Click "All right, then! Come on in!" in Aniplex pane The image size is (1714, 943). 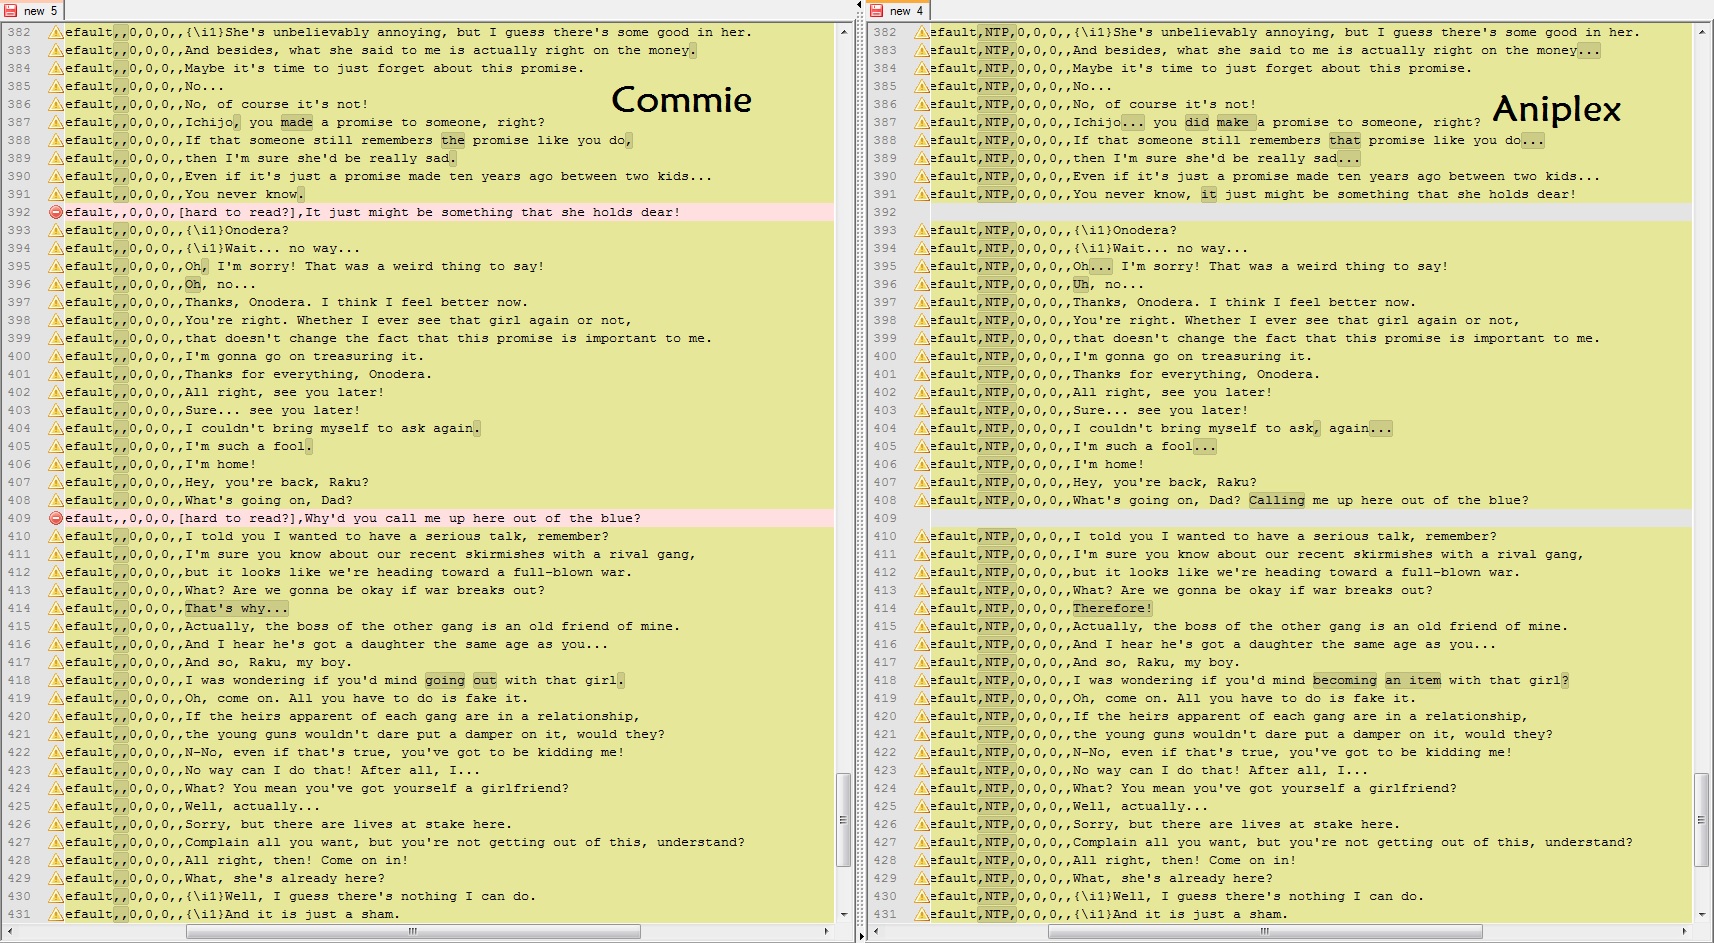[1185, 860]
